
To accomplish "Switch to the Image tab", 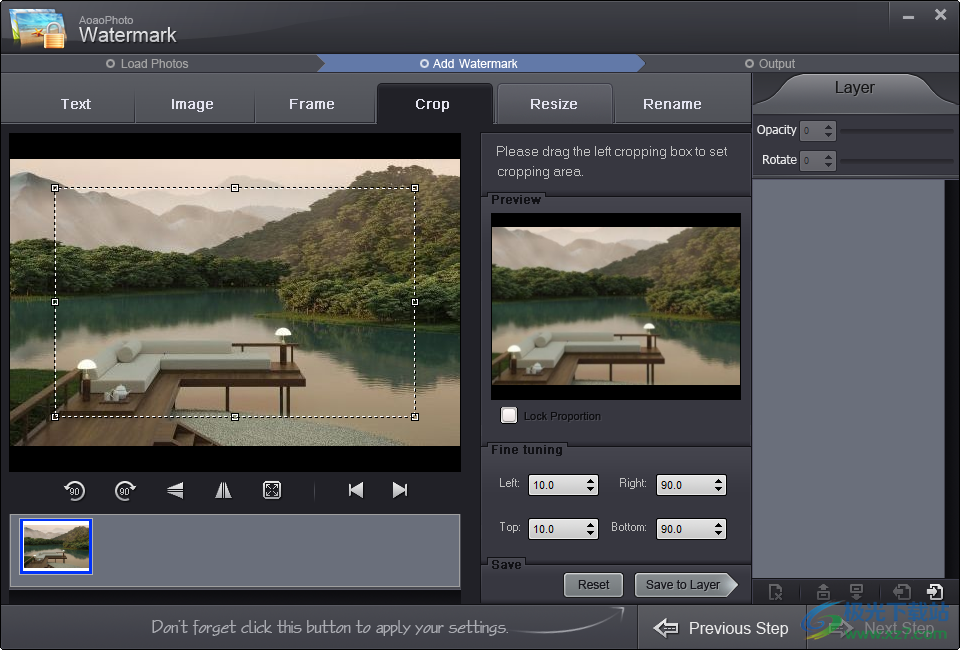I will pyautogui.click(x=192, y=104).
